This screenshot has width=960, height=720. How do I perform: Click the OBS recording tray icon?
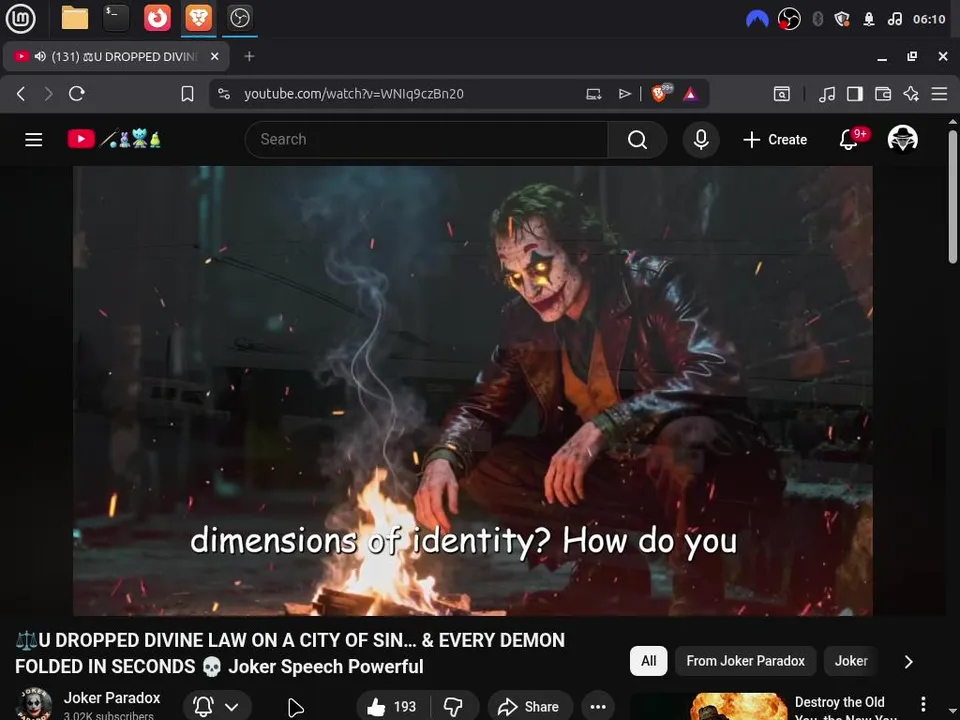coord(789,19)
